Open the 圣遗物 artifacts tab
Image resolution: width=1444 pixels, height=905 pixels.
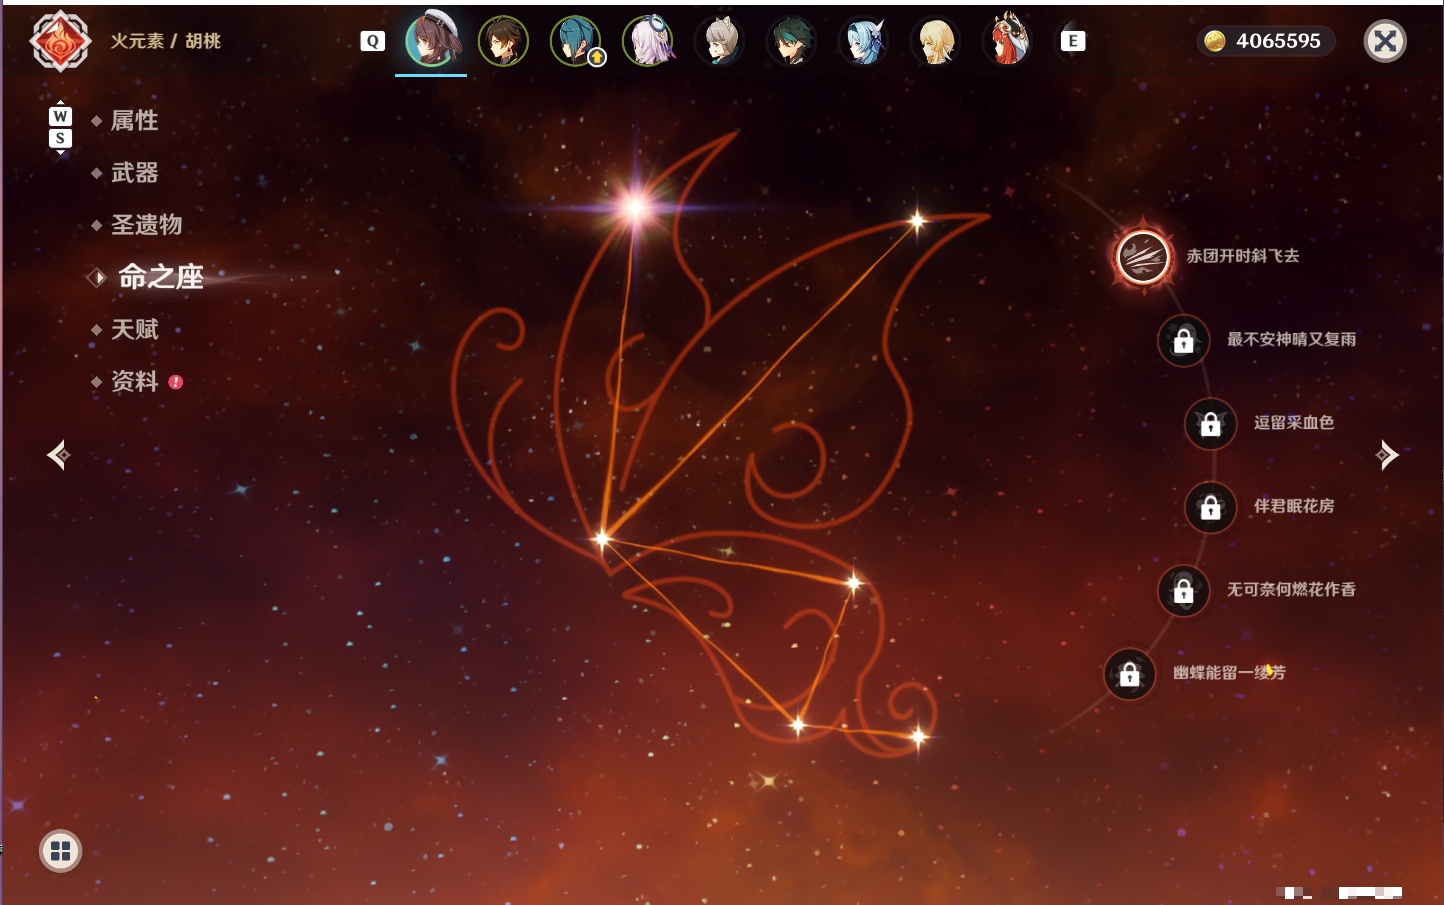click(x=146, y=225)
